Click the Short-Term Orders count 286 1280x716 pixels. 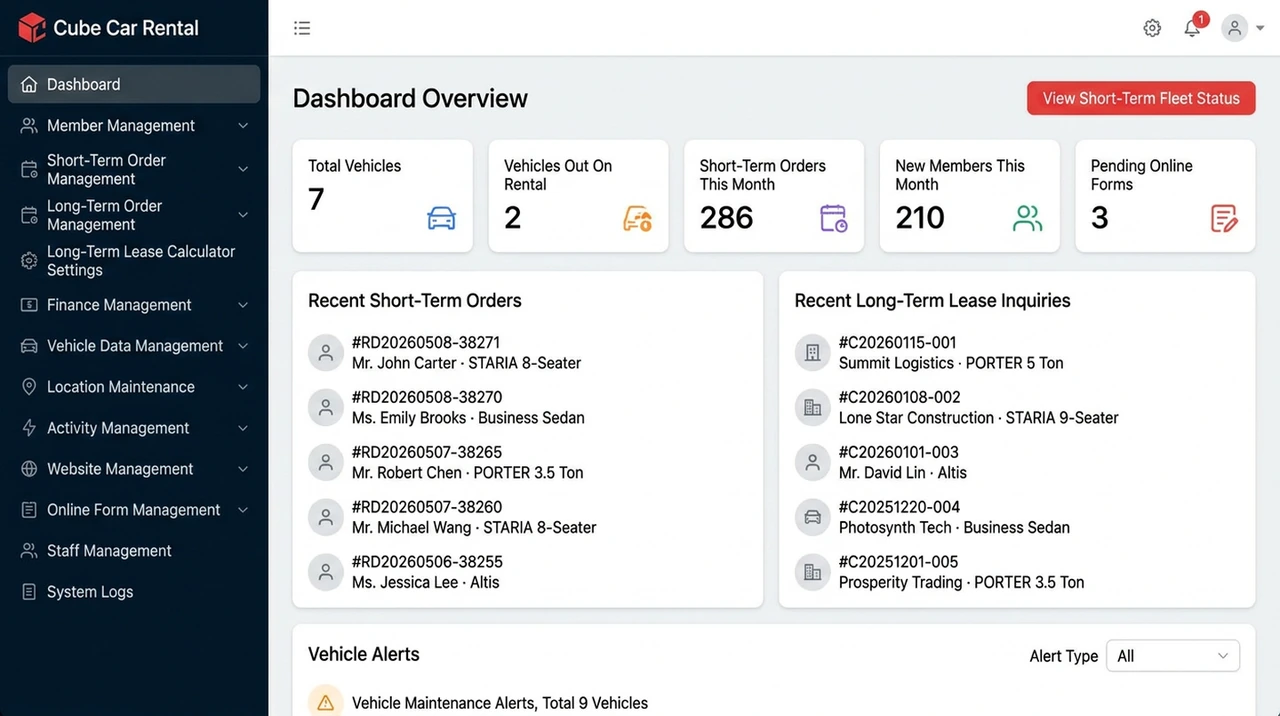point(727,217)
